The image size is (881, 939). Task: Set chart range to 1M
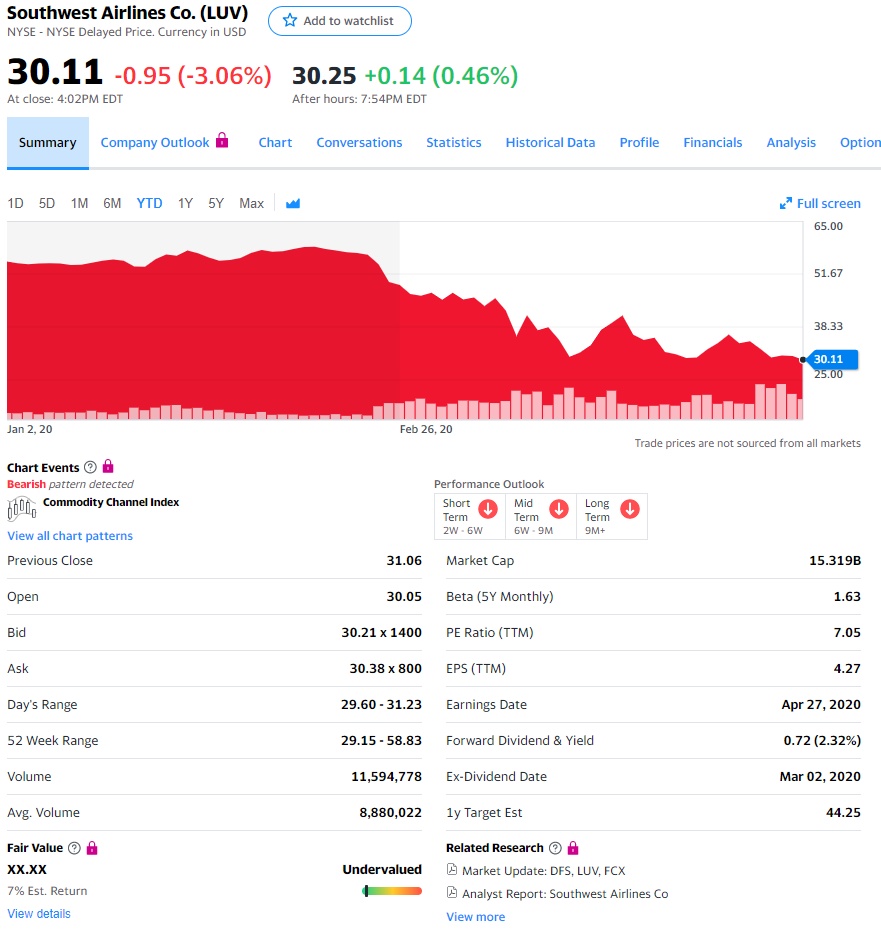[x=79, y=204]
